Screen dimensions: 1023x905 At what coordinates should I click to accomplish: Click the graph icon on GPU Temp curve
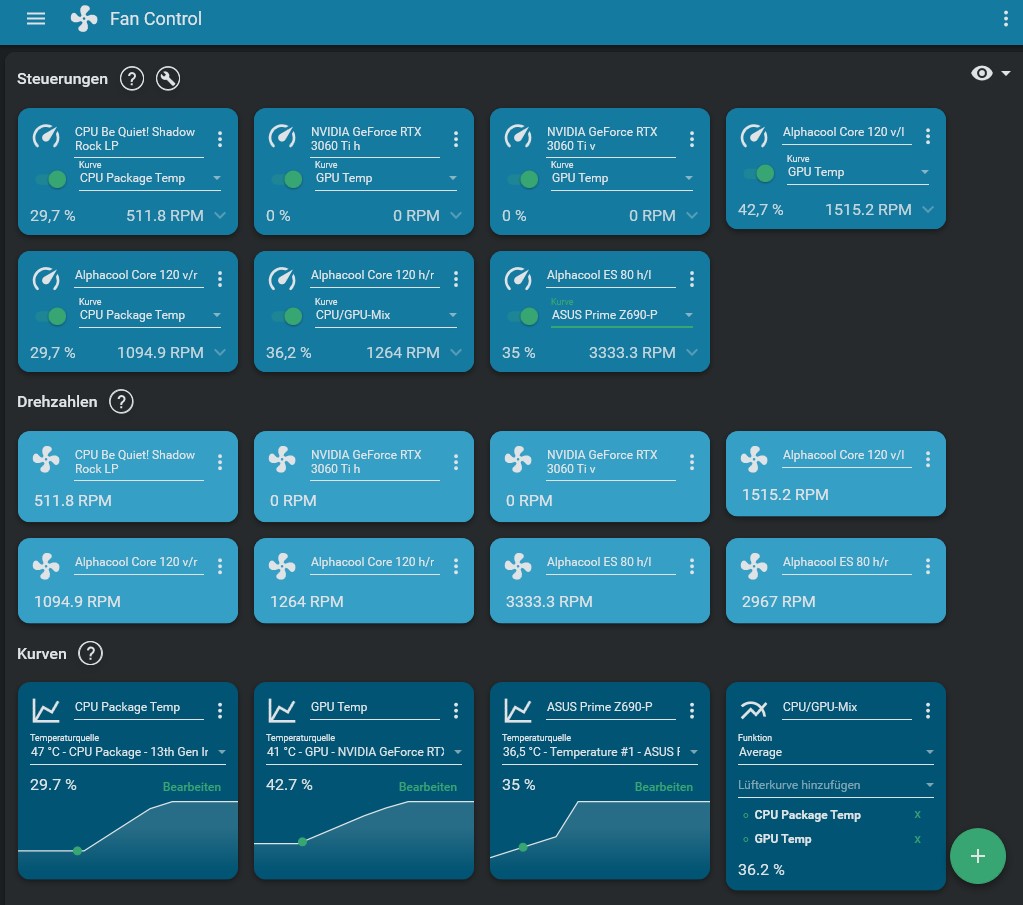282,710
